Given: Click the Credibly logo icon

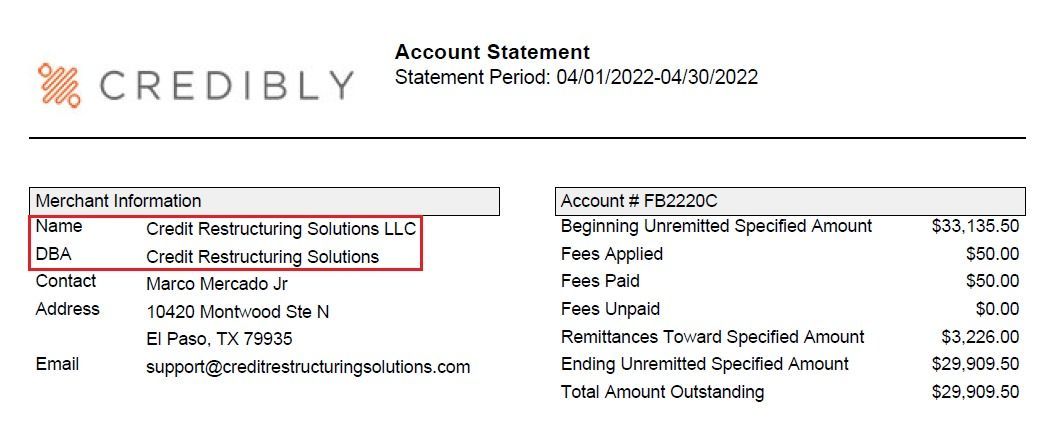Looking at the screenshot, I should point(59,85).
